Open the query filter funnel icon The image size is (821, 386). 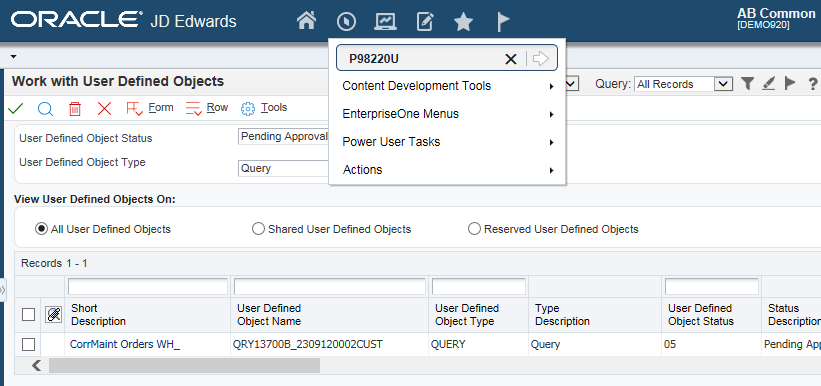[748, 83]
